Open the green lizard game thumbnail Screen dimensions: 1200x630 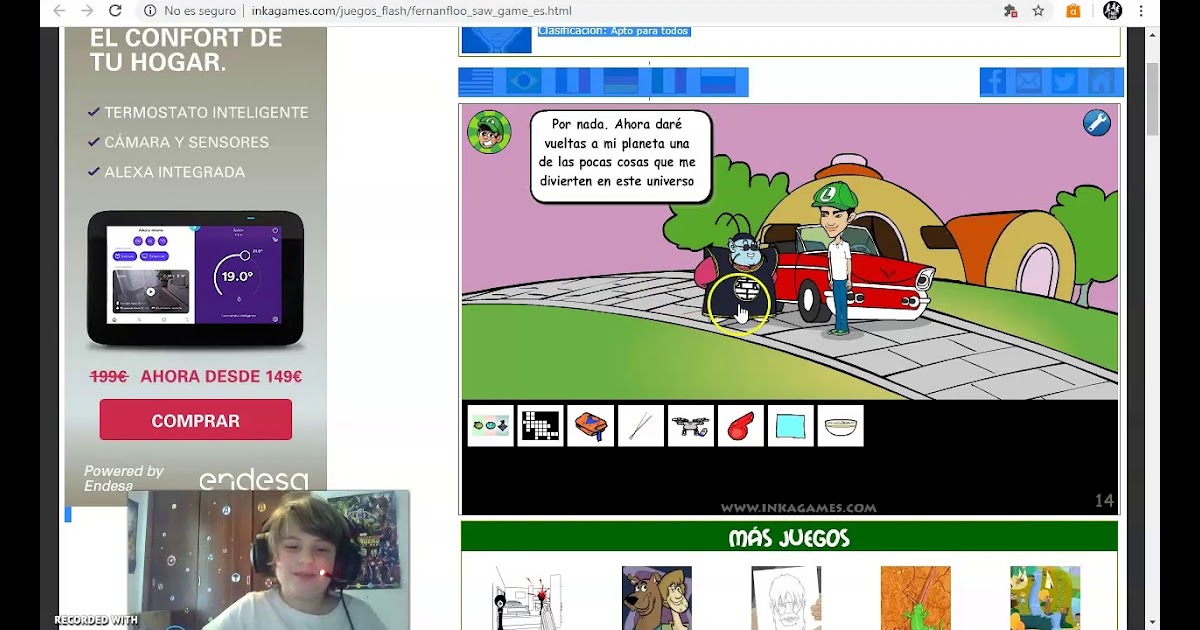(916, 598)
